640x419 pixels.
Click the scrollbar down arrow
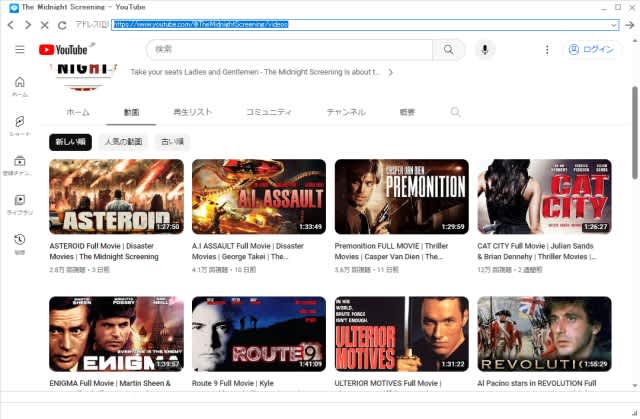635,385
